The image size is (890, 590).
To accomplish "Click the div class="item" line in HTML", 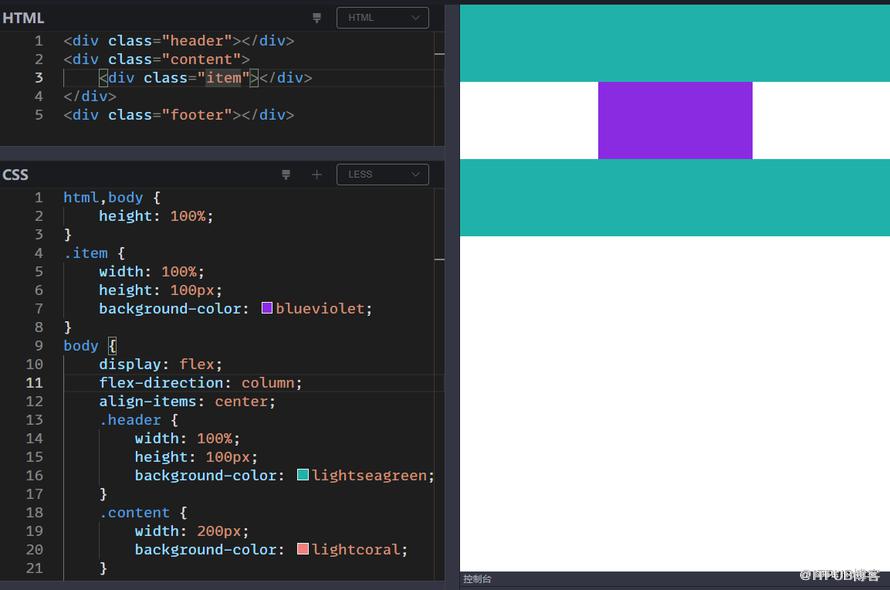I will pyautogui.click(x=205, y=78).
